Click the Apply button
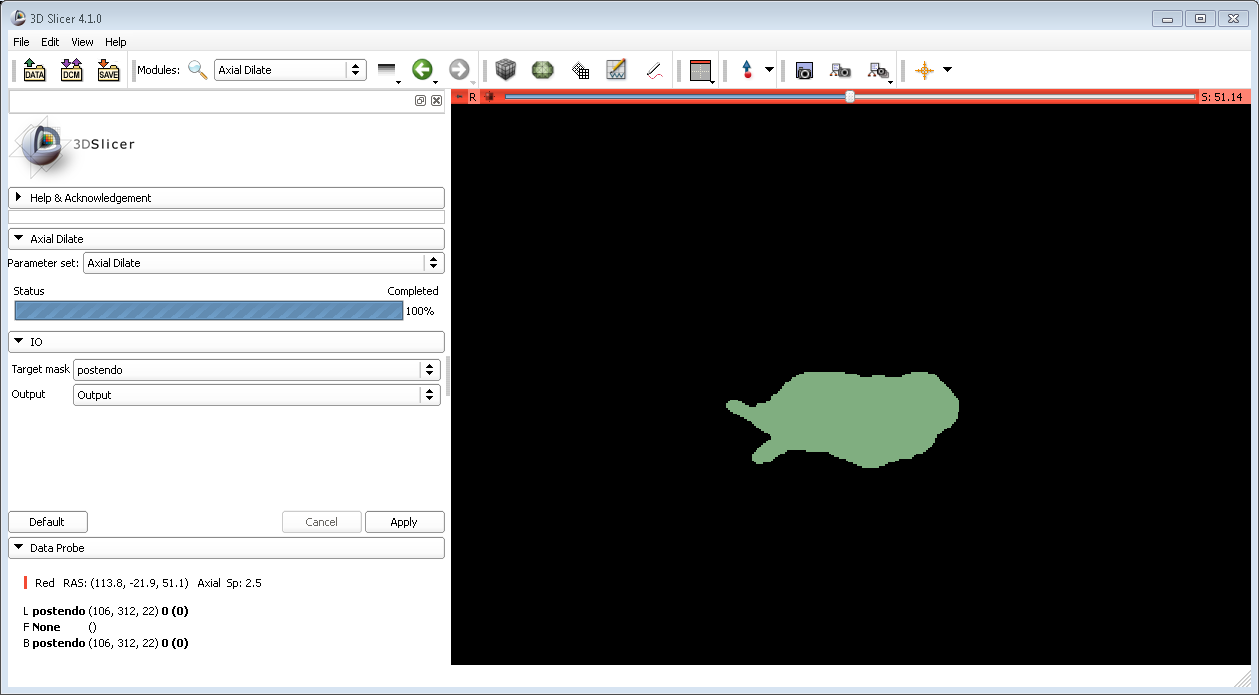 coord(404,522)
